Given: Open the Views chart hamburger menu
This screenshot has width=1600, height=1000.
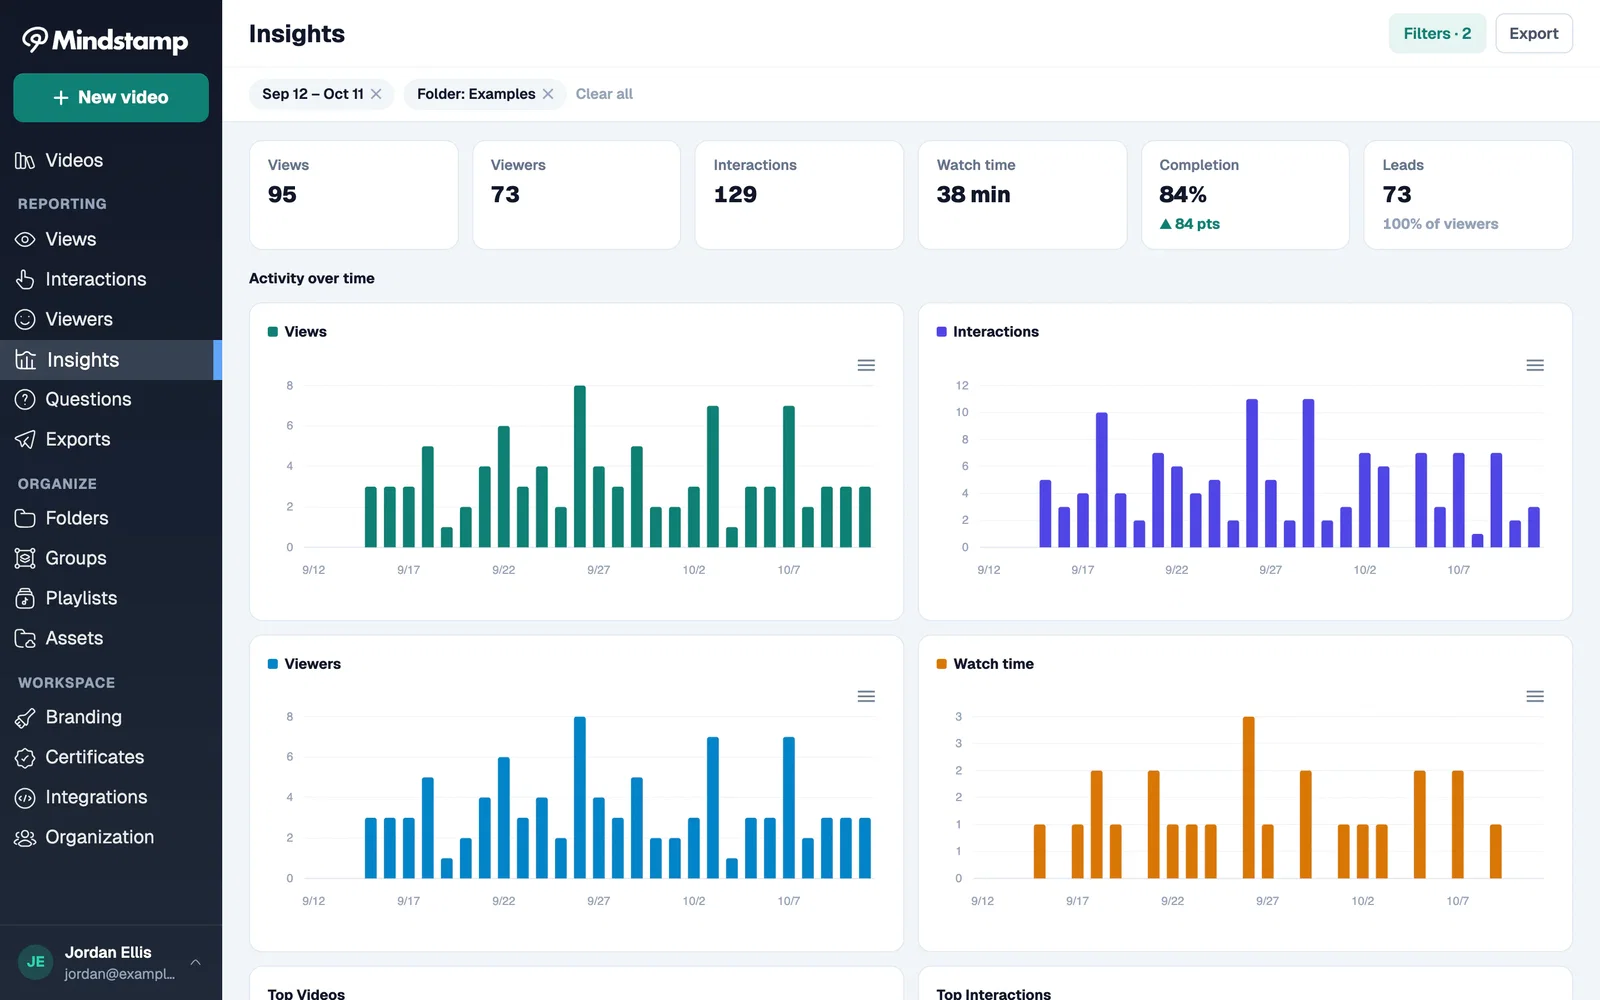Looking at the screenshot, I should (x=866, y=366).
